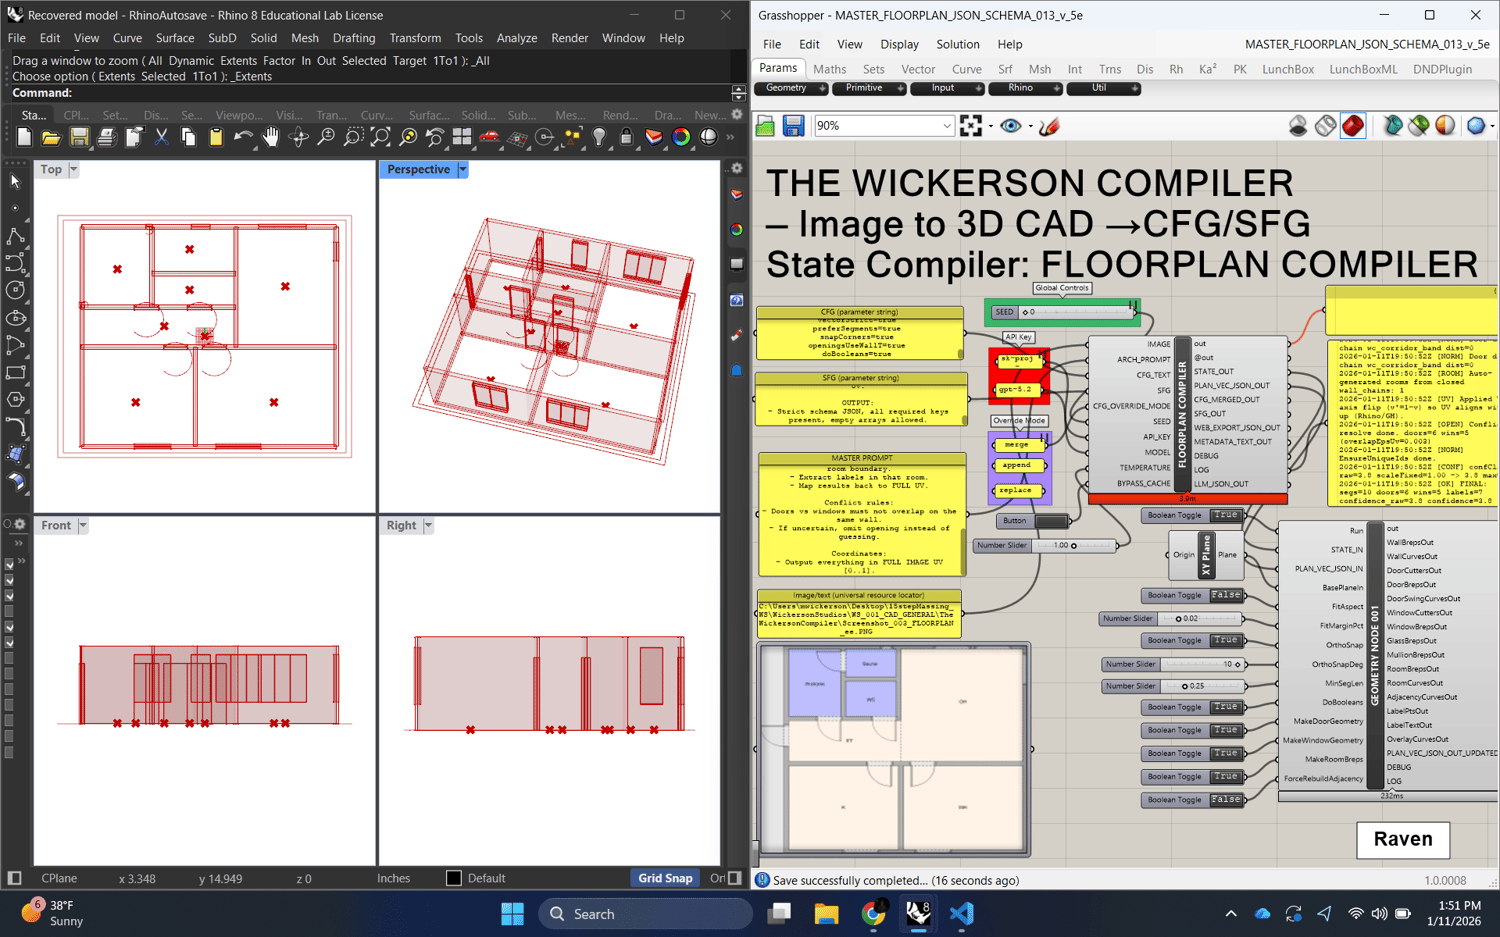Image resolution: width=1500 pixels, height=937 pixels.
Task: Click the shaded sphere icon in Rhino toolbar
Action: 708,137
